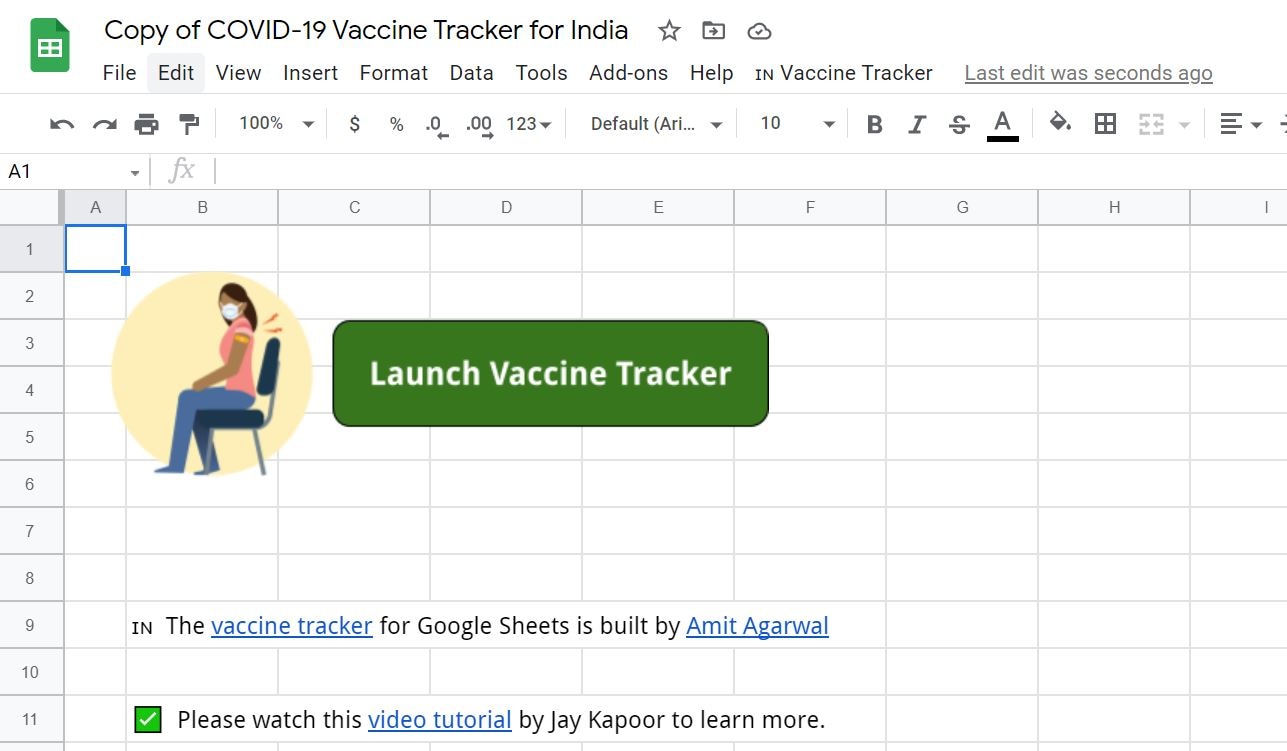Viewport: 1287px width, 751px height.
Task: Open the font family dropdown
Action: coord(653,123)
